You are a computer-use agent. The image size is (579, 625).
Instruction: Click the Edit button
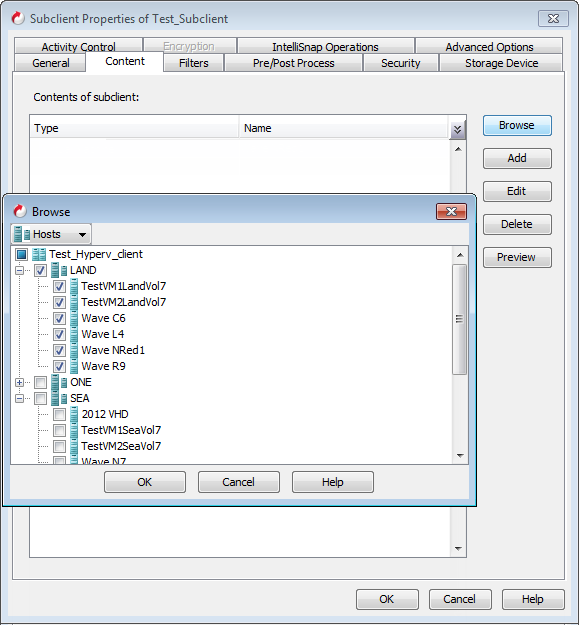tap(517, 191)
